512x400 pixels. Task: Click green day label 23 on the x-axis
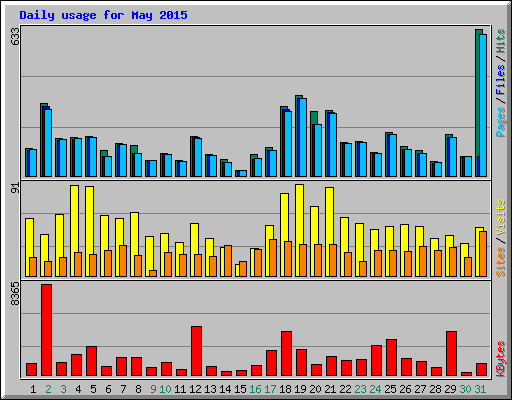coord(360,389)
